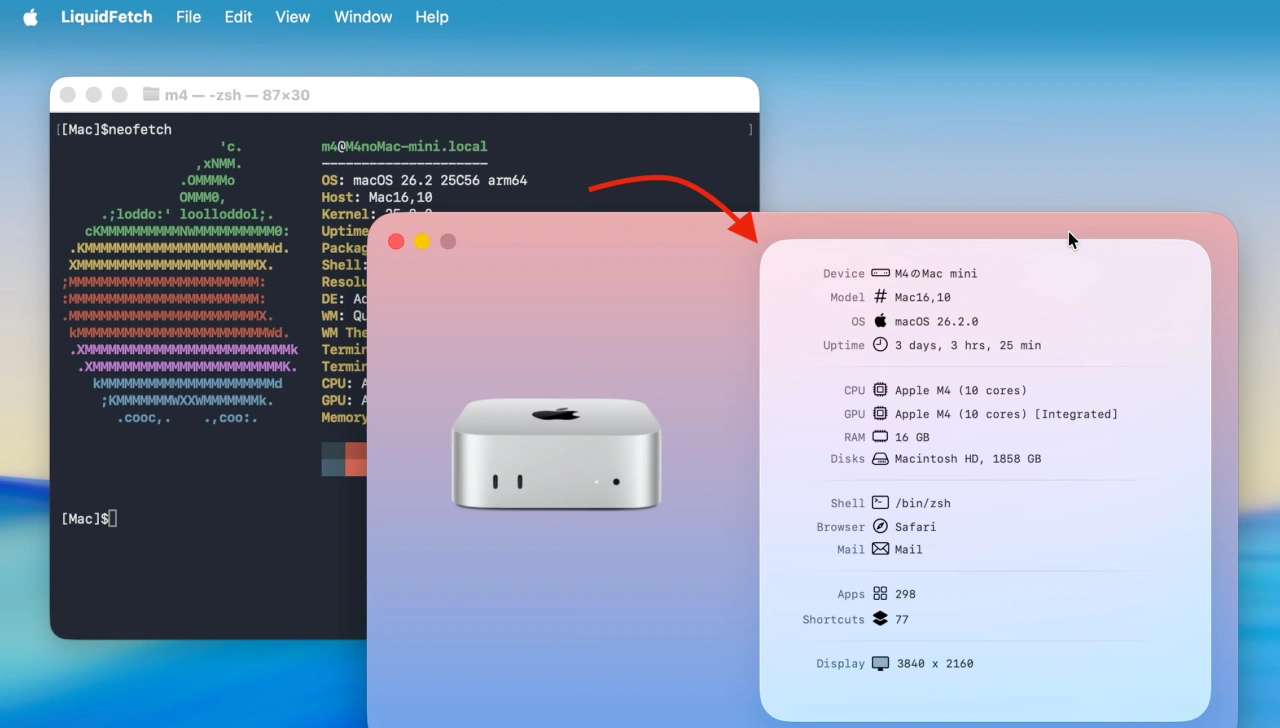Viewport: 1280px width, 728px height.
Task: Click the Safari compass icon
Action: [880, 526]
